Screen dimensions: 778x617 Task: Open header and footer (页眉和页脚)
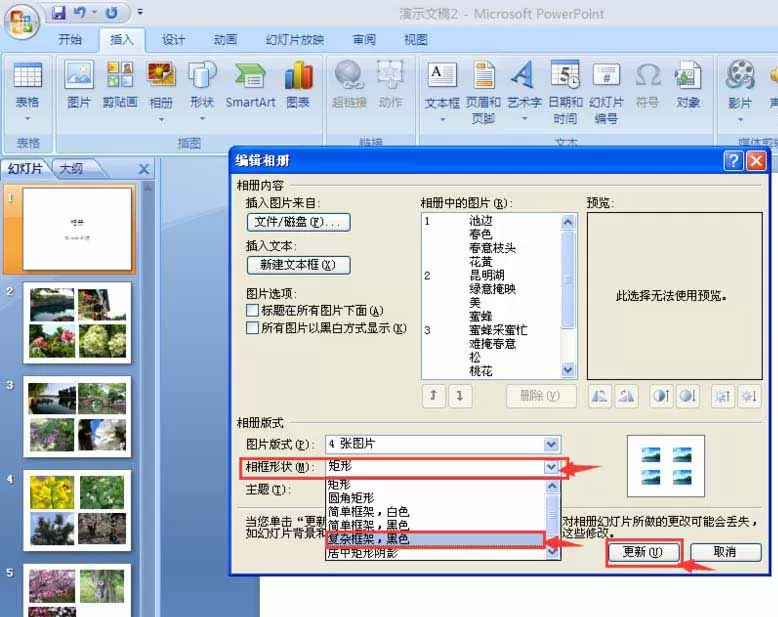[x=483, y=93]
